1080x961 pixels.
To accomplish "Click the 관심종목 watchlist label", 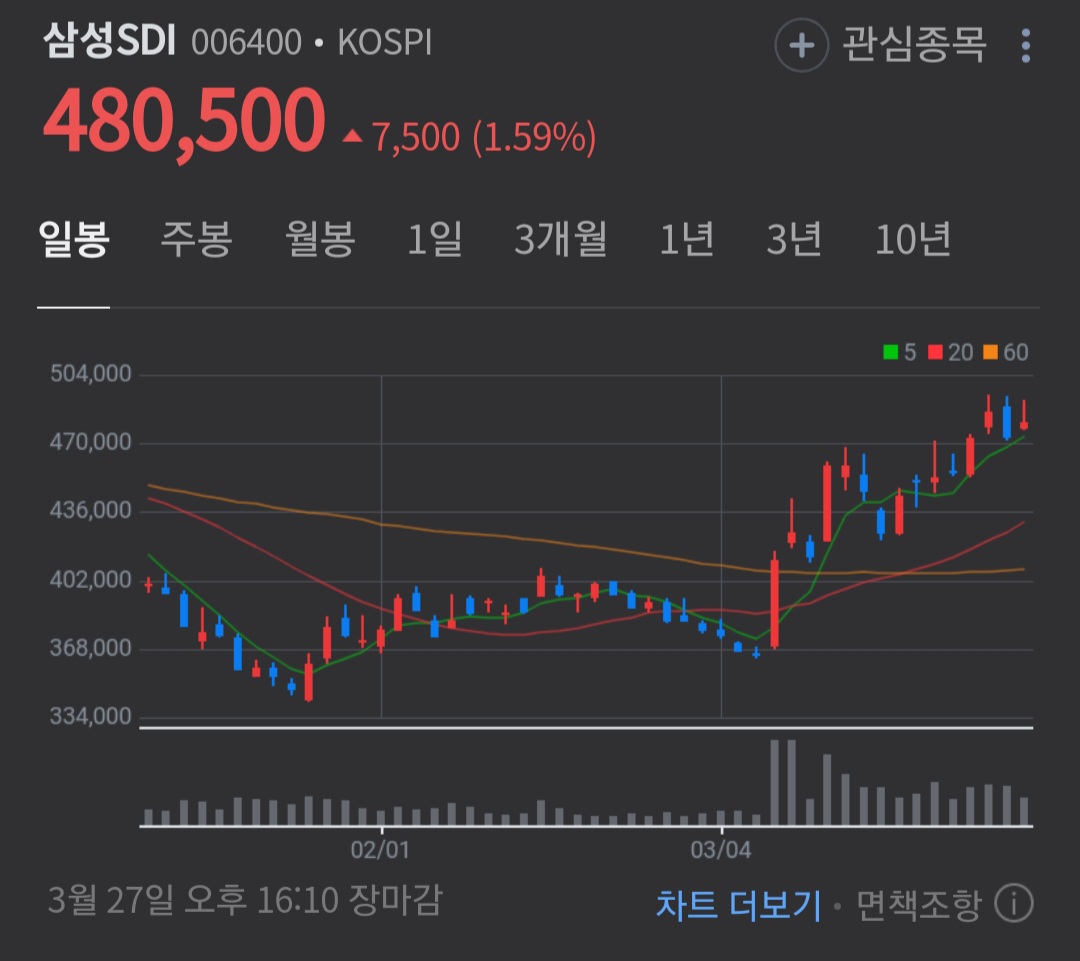I will pyautogui.click(x=915, y=45).
